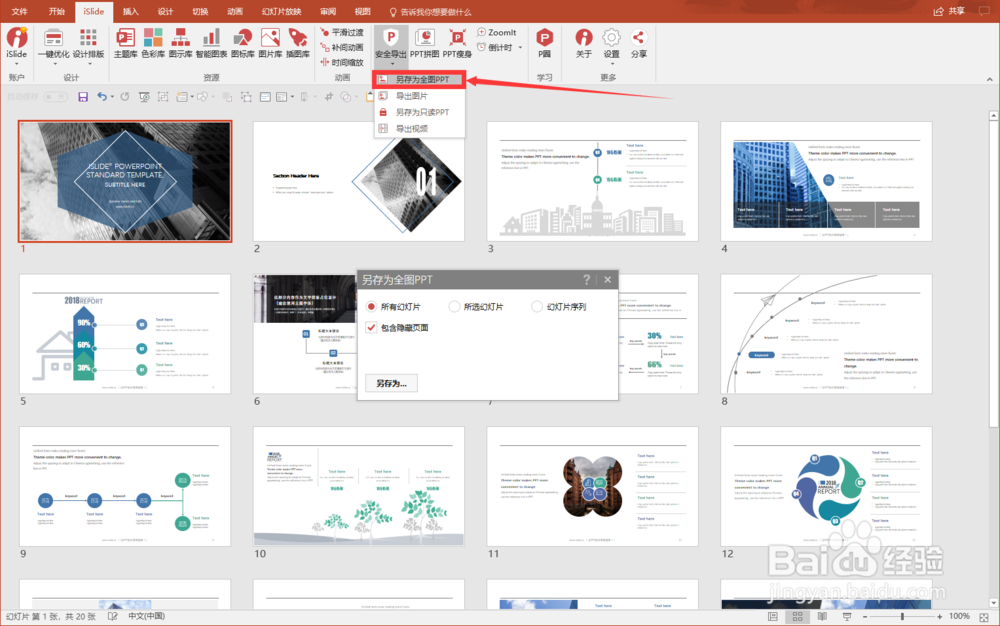Open the P圈 learning icon

[545, 43]
